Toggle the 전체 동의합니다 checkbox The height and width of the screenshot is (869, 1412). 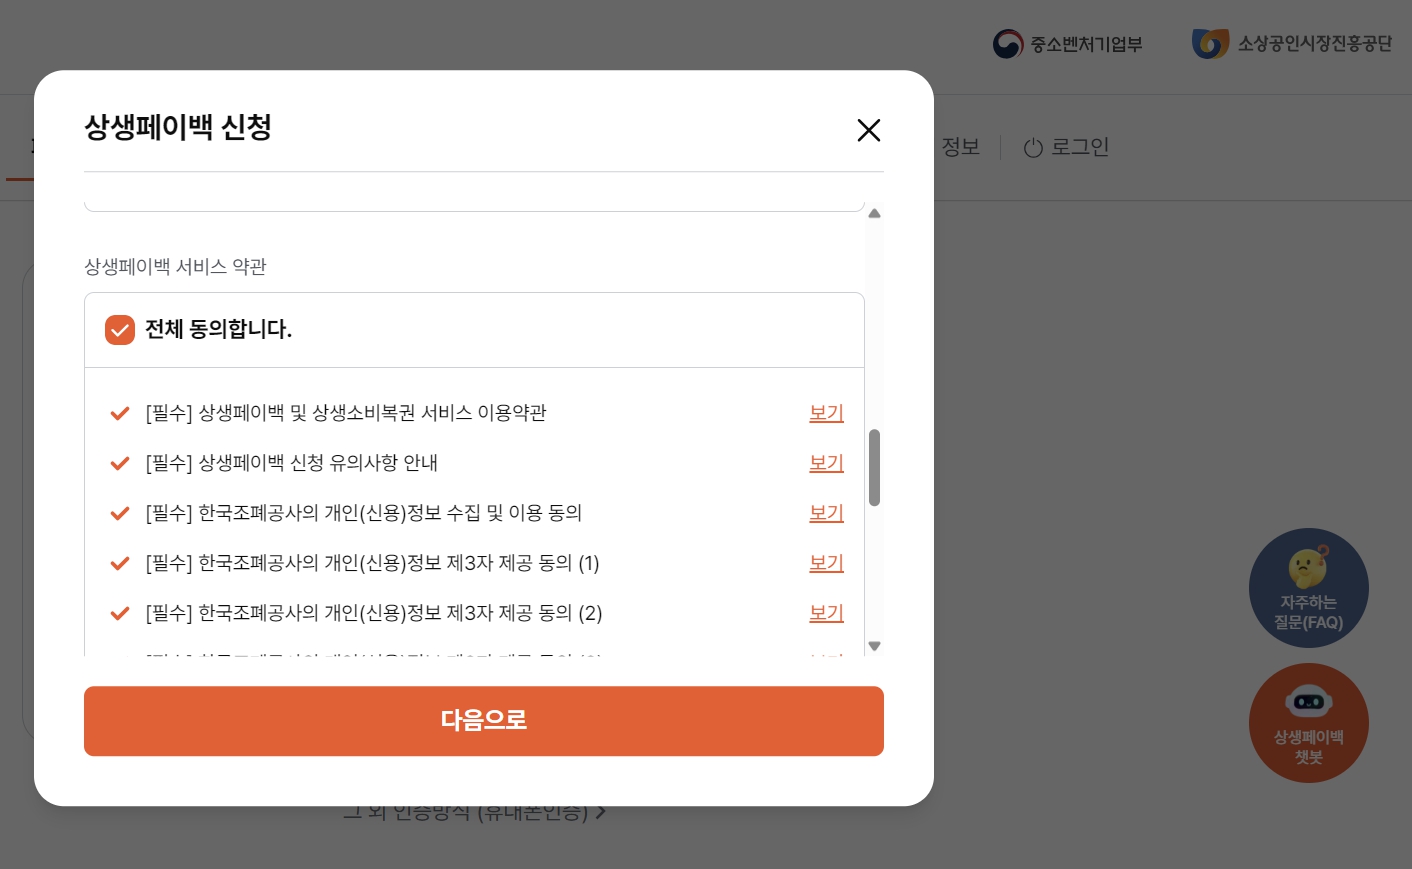point(120,330)
